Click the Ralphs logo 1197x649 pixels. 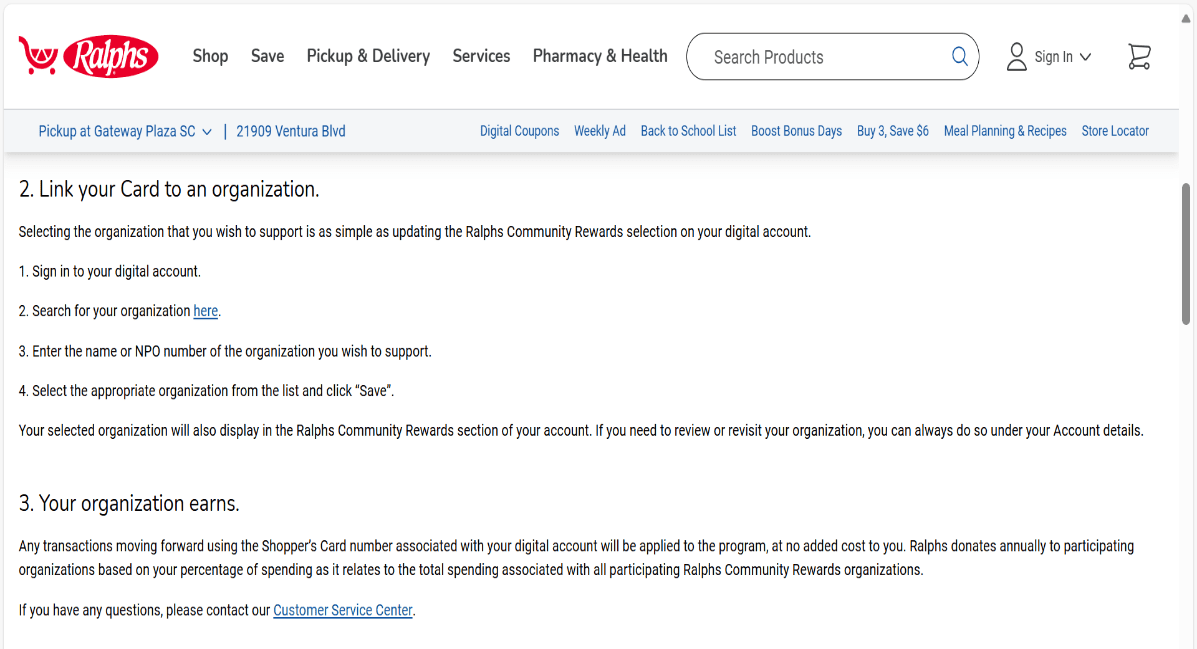coord(89,56)
